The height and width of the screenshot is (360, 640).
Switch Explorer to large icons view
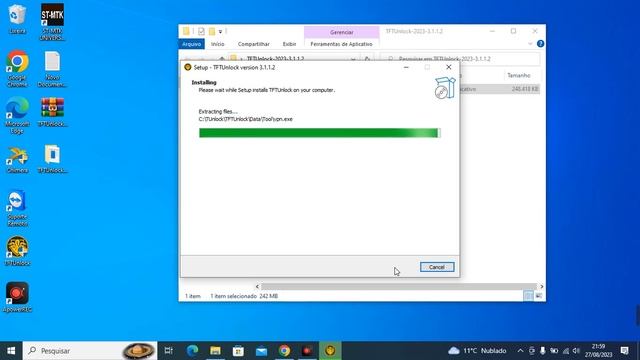[539, 296]
